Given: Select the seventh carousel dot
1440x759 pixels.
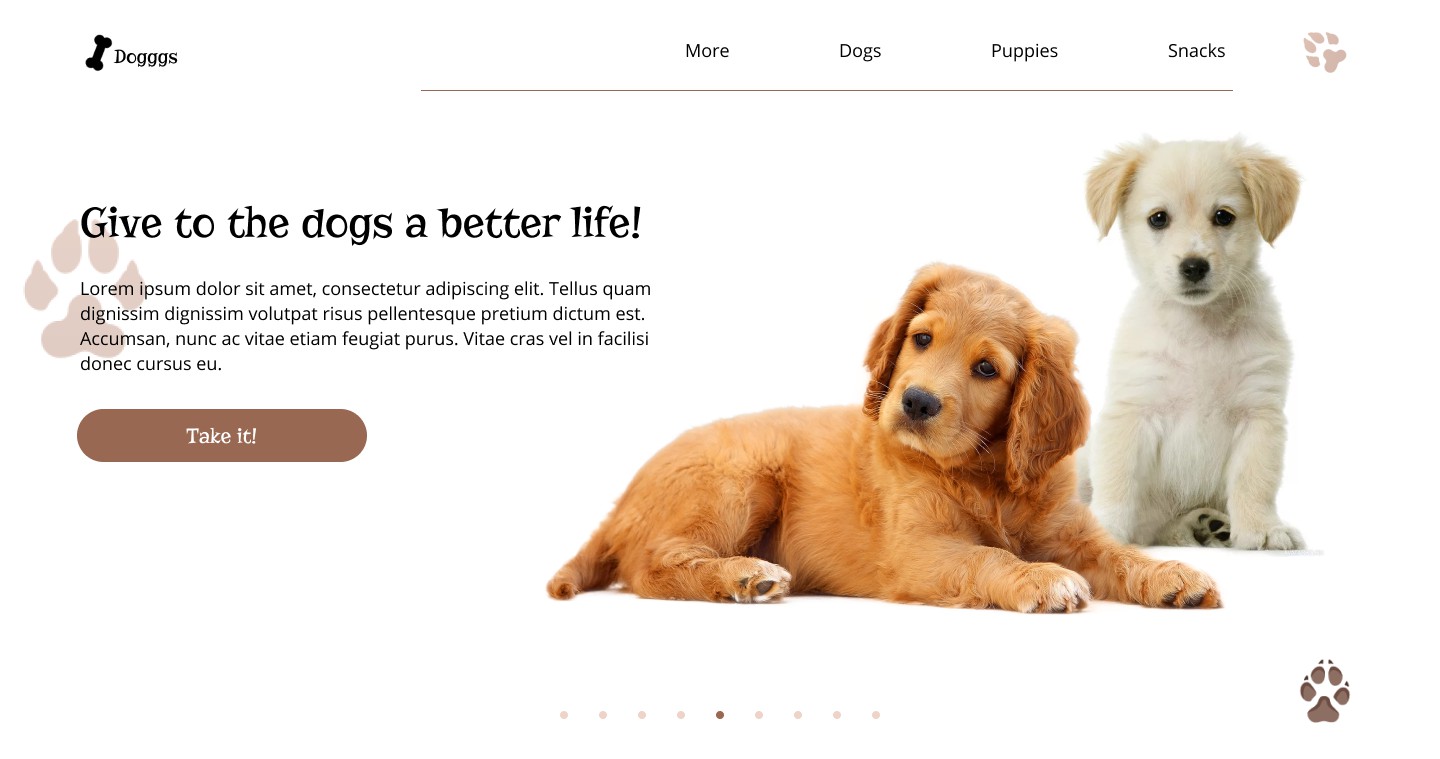Looking at the screenshot, I should (798, 715).
